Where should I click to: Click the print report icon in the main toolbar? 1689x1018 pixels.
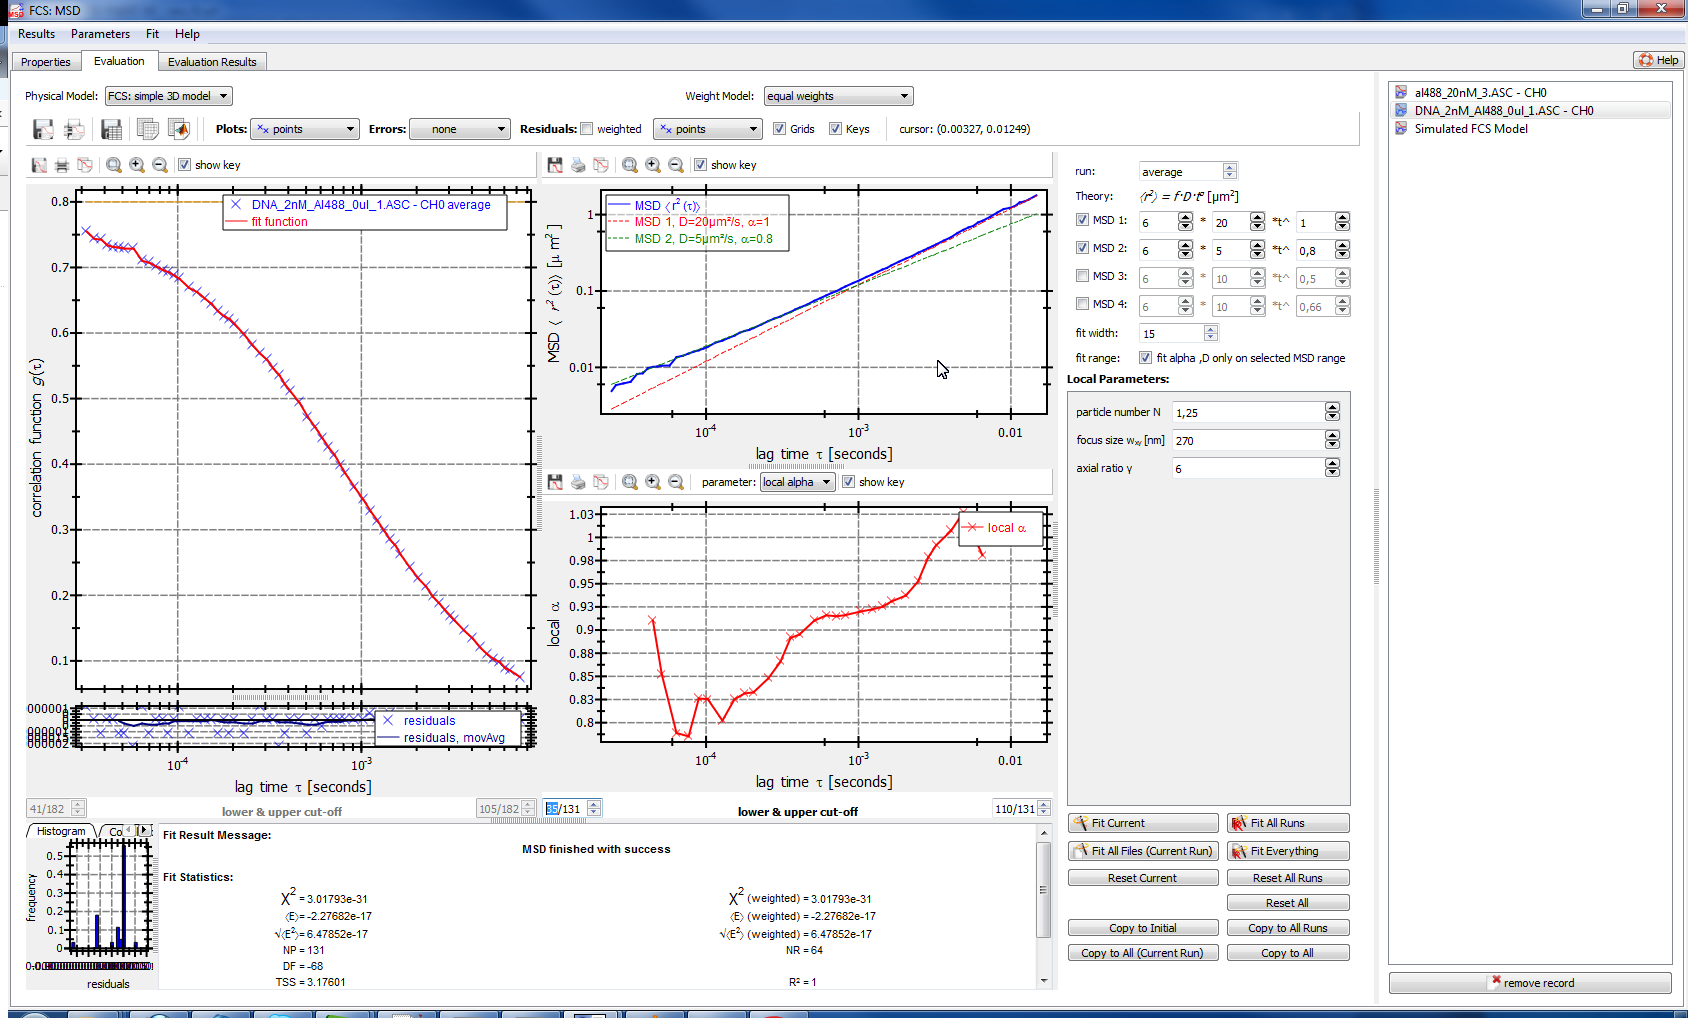74,129
